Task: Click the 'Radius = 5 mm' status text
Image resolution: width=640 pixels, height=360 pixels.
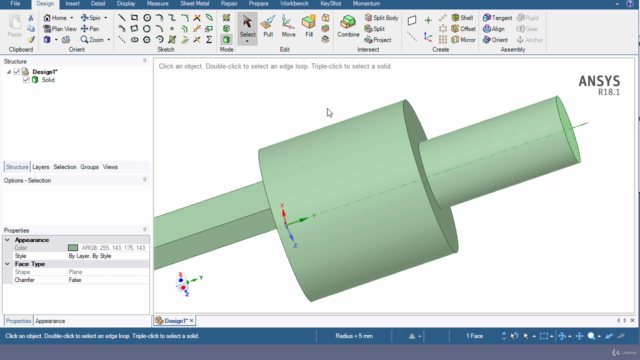Action: point(354,336)
